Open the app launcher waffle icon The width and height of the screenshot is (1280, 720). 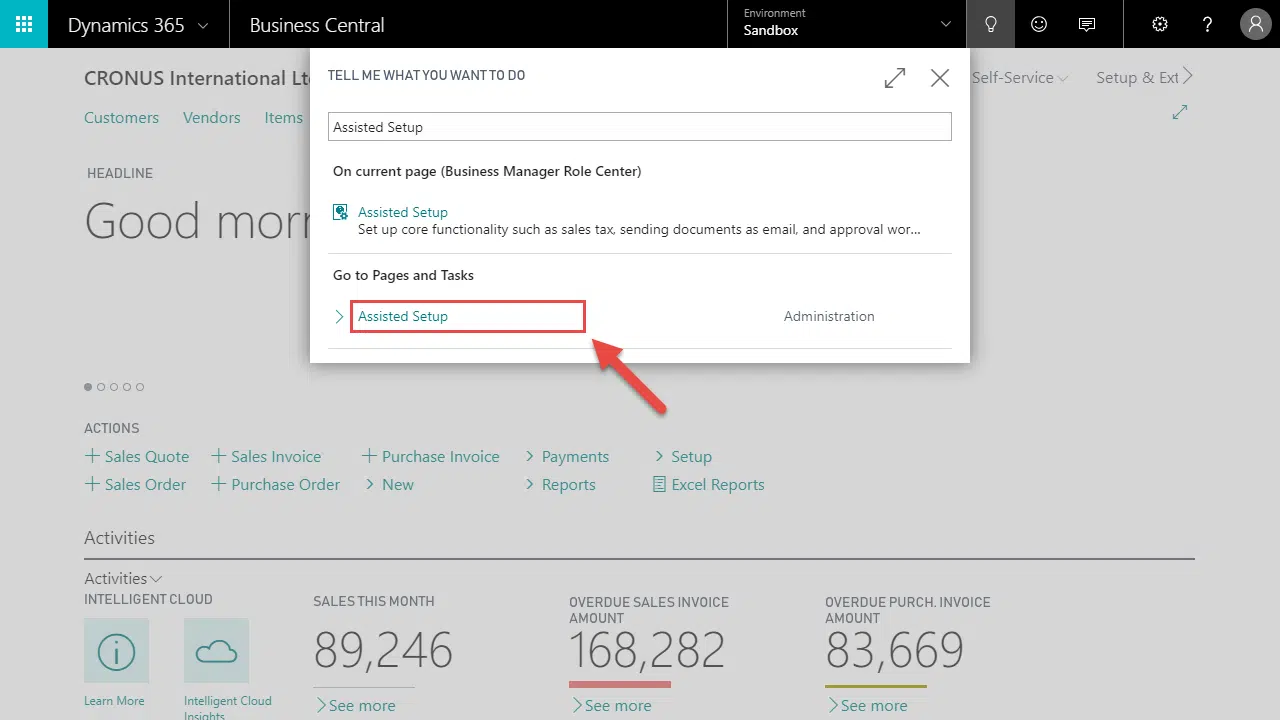[x=24, y=24]
